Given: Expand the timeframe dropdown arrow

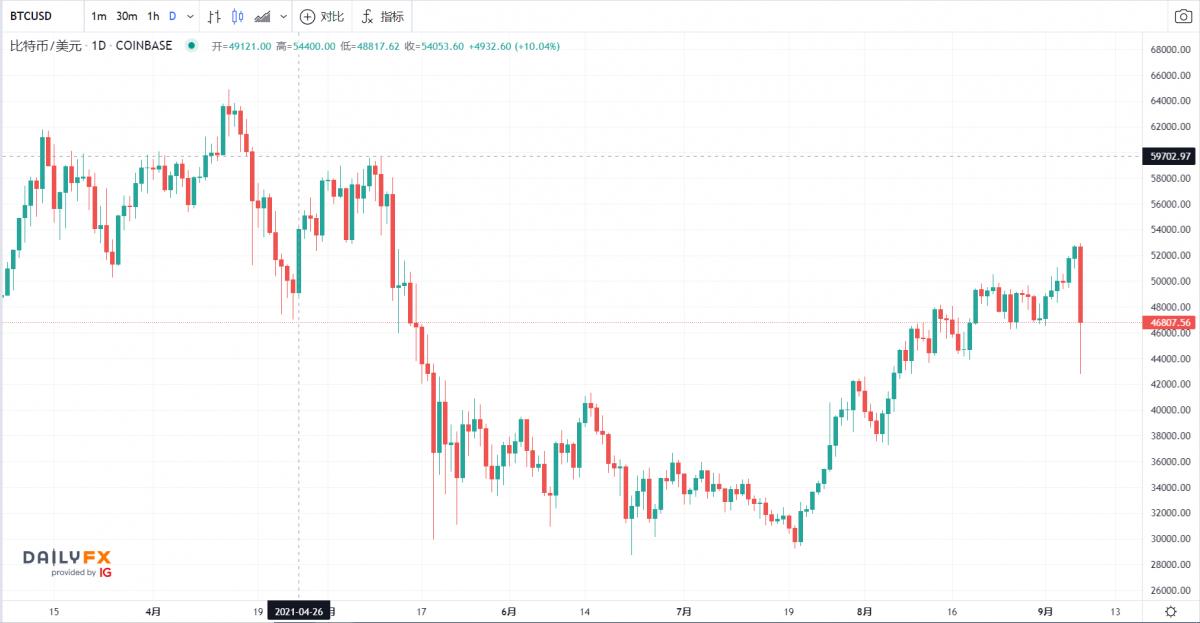Looking at the screenshot, I should click(x=190, y=16).
